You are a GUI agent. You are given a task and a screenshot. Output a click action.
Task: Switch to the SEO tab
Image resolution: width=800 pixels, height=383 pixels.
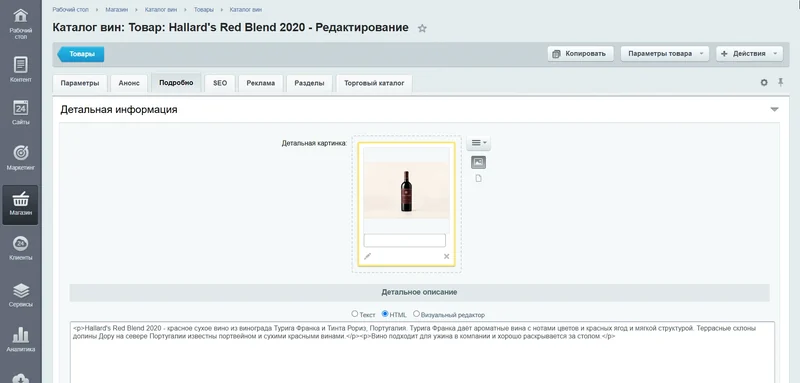tap(220, 83)
